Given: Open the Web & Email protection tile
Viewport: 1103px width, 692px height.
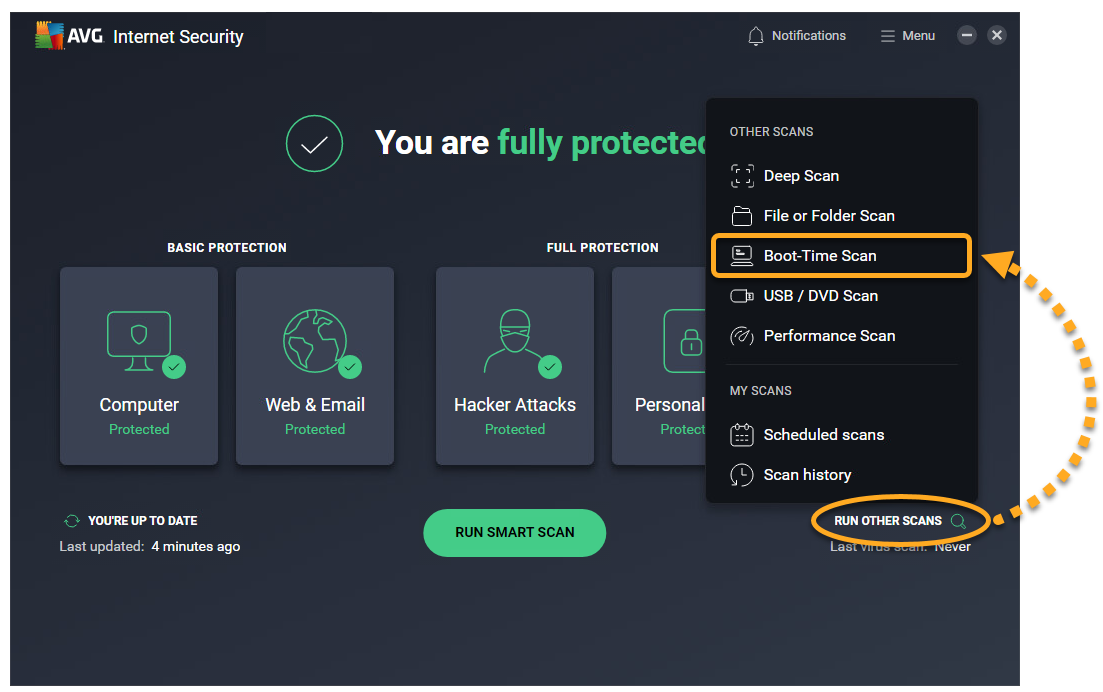Looking at the screenshot, I should (x=315, y=366).
